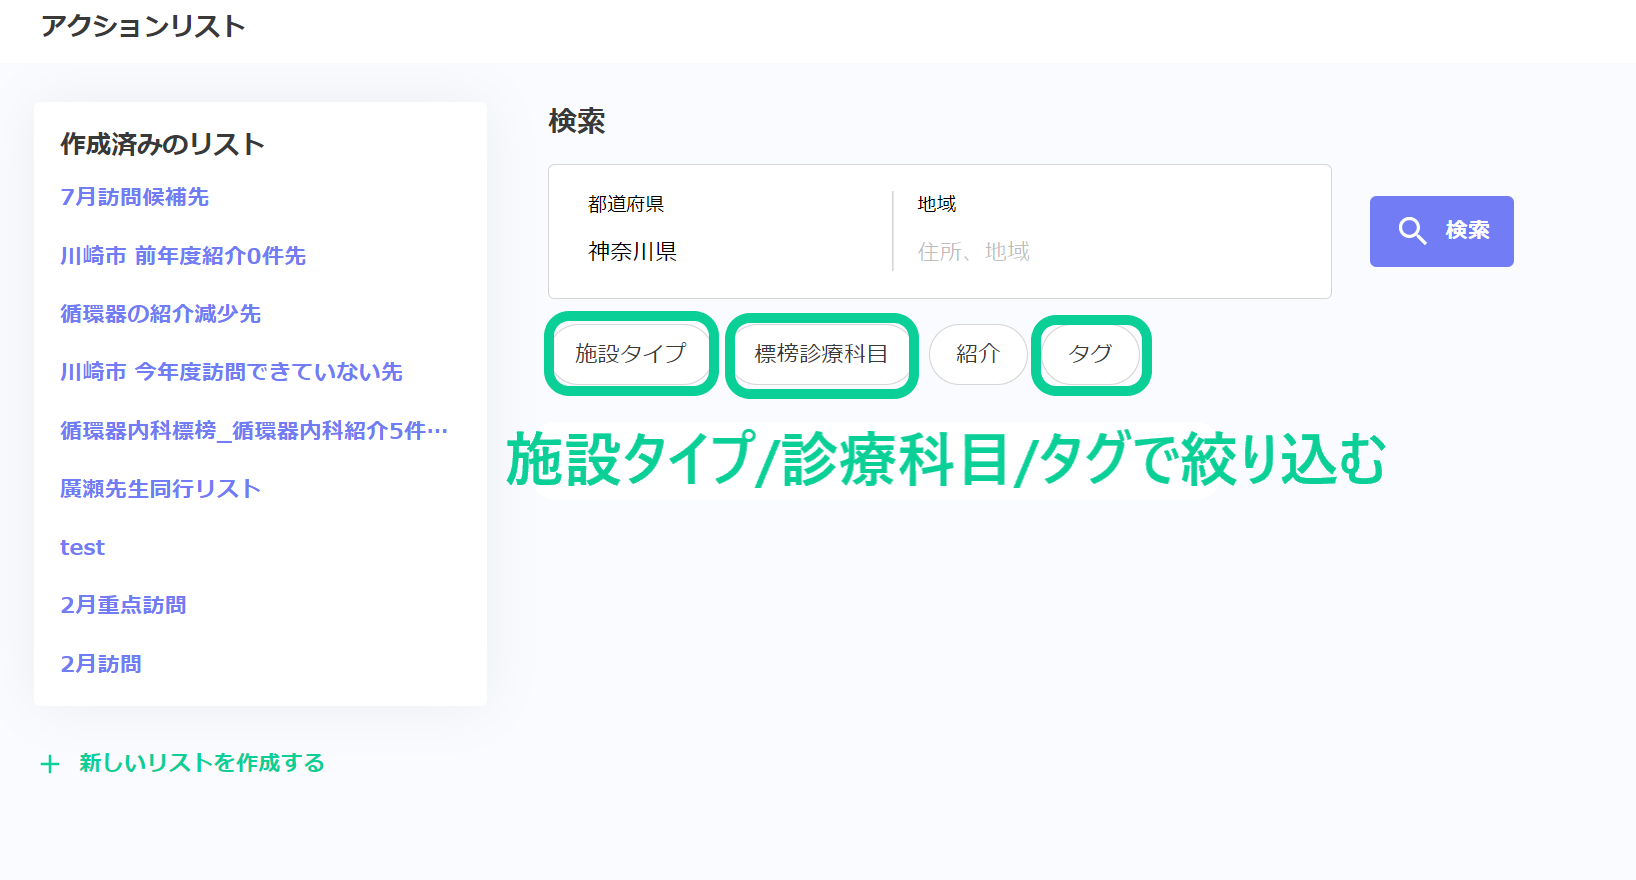The image size is (1636, 880).
Task: Click the 都道府県 label
Action: coord(626,204)
